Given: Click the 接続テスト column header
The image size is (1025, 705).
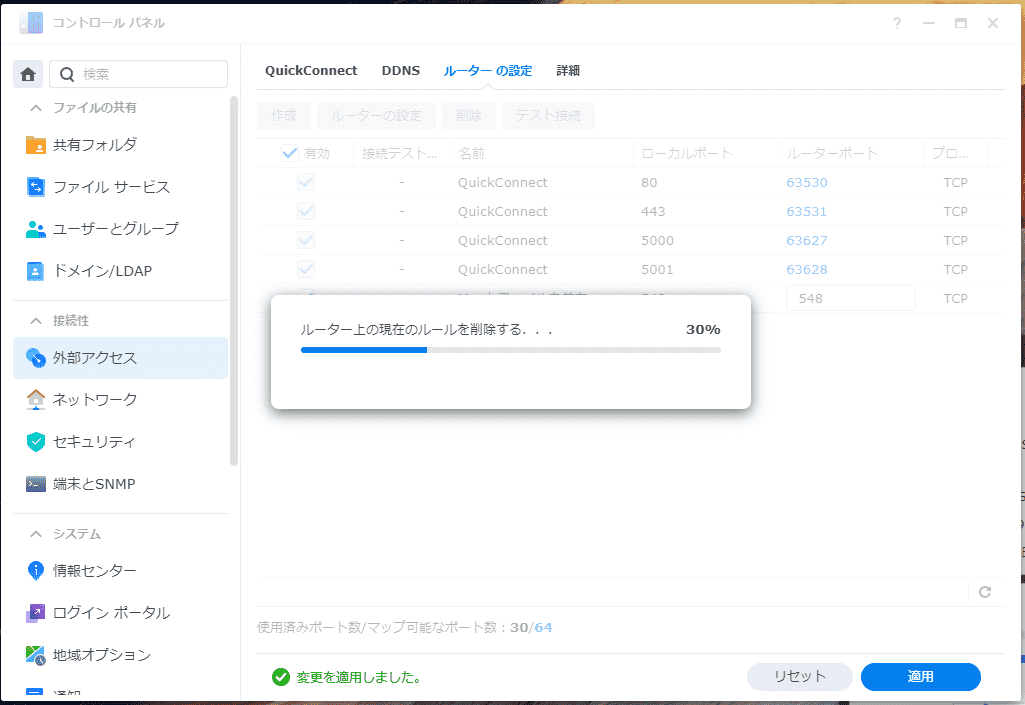Looking at the screenshot, I should (401, 153).
